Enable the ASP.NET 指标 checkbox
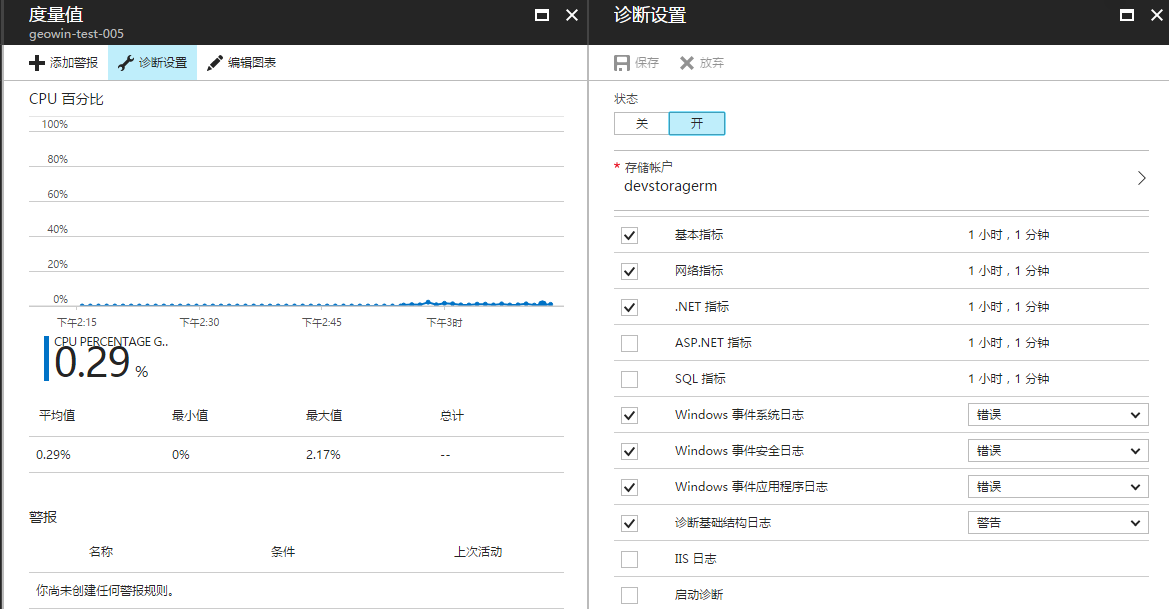This screenshot has width=1169, height=609. [629, 344]
